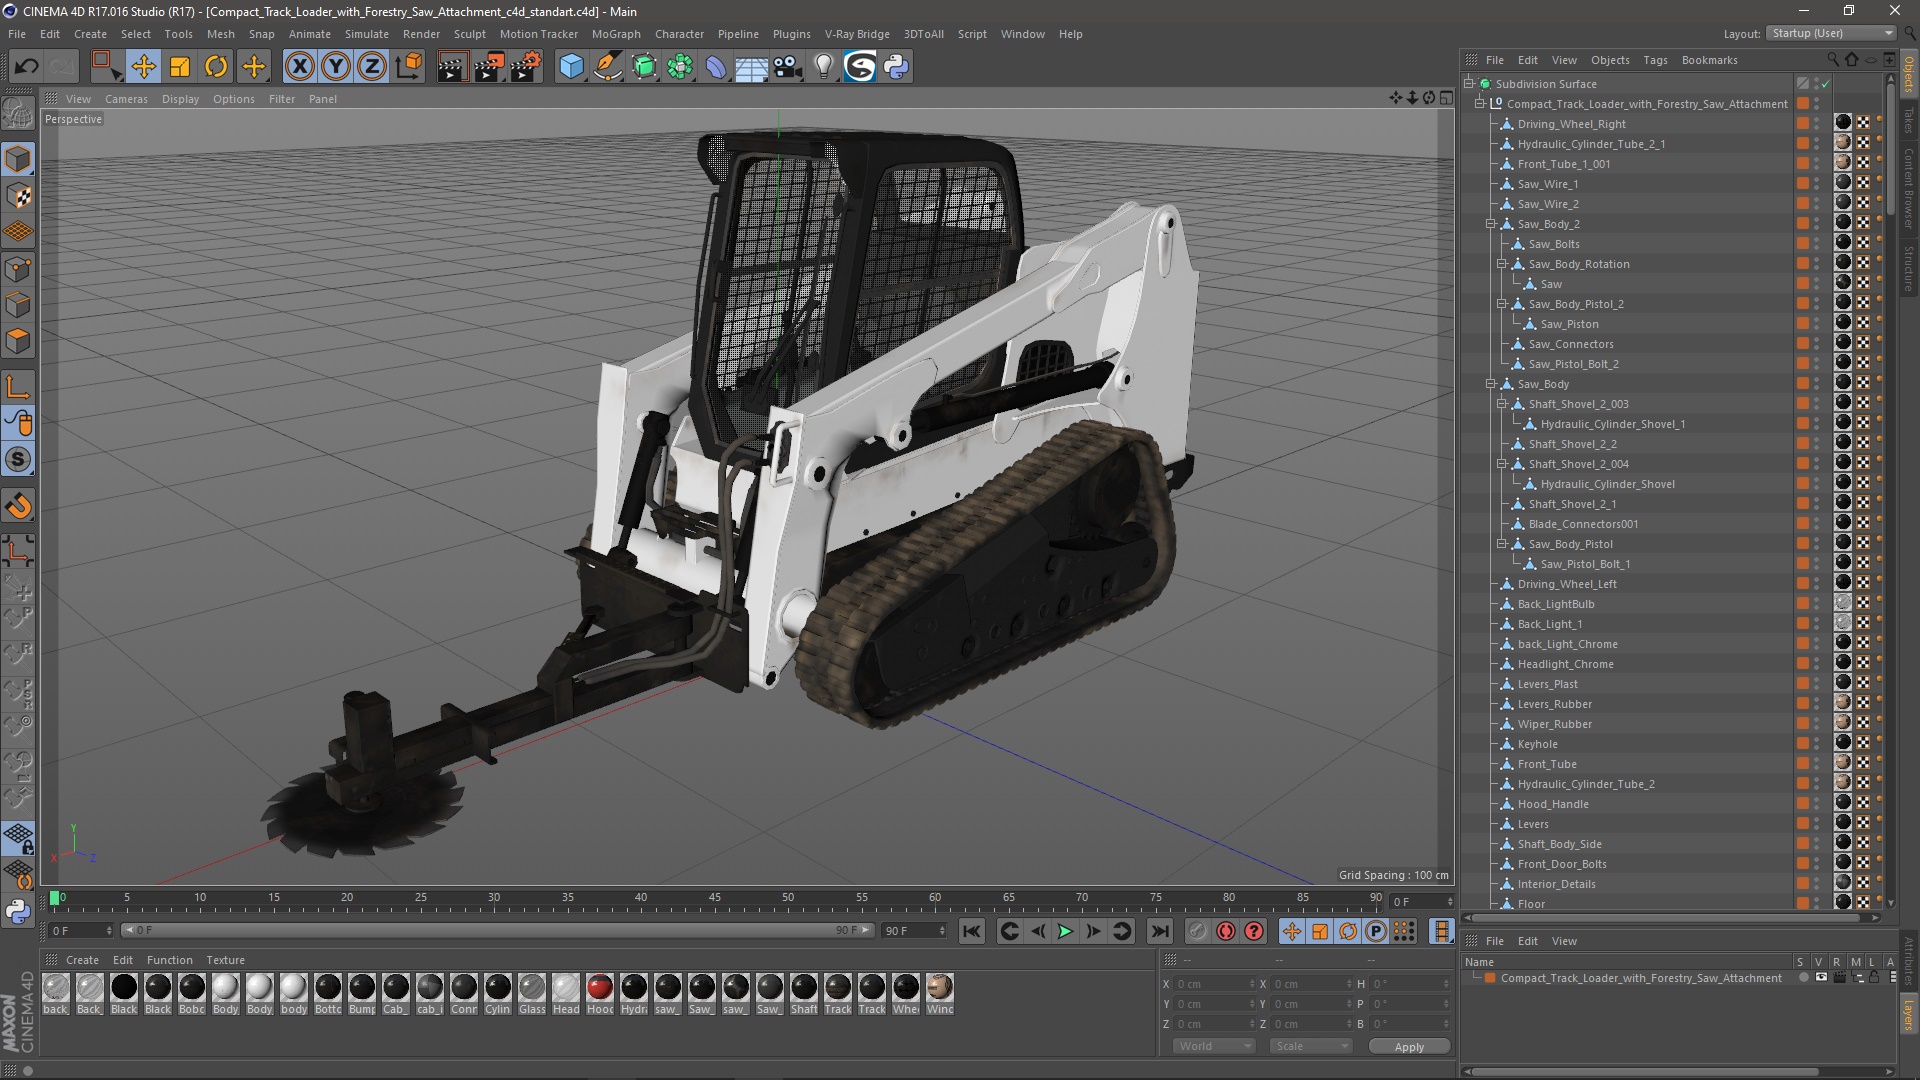This screenshot has height=1080, width=1920.
Task: Play the animation forward
Action: 1066,931
